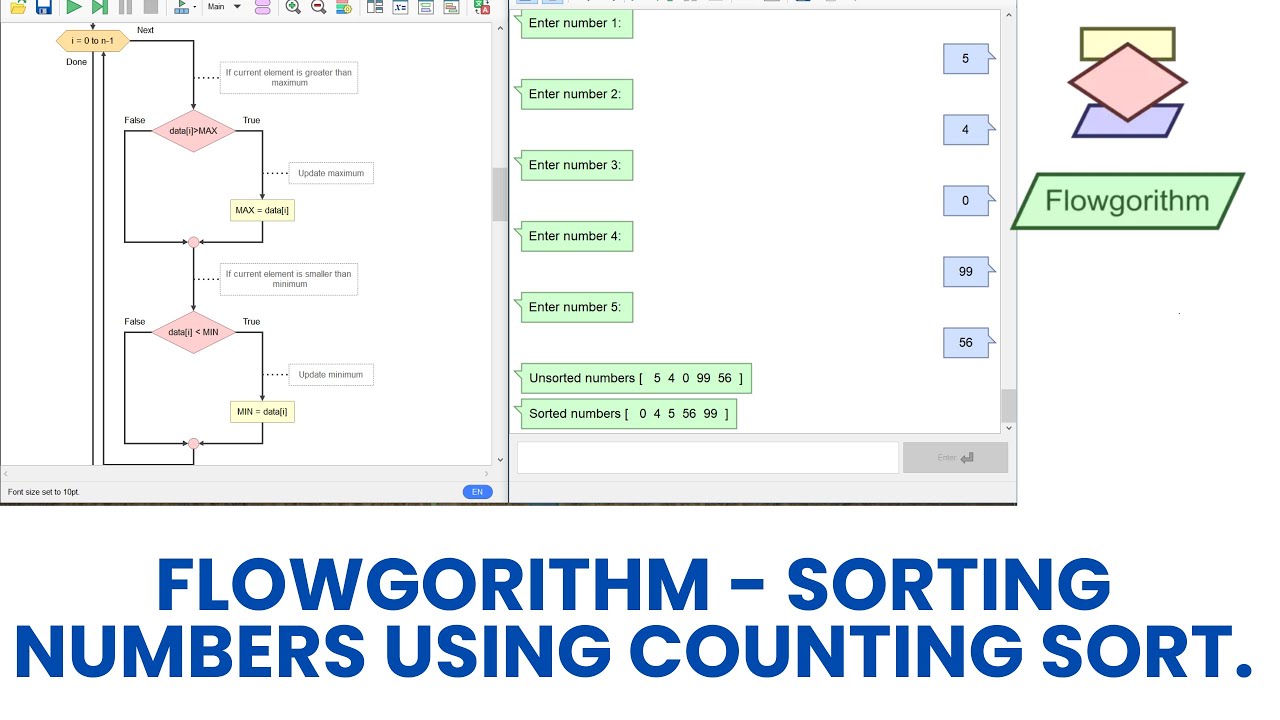Click the merge node below MIN assignment
The height and width of the screenshot is (720, 1280).
point(193,443)
